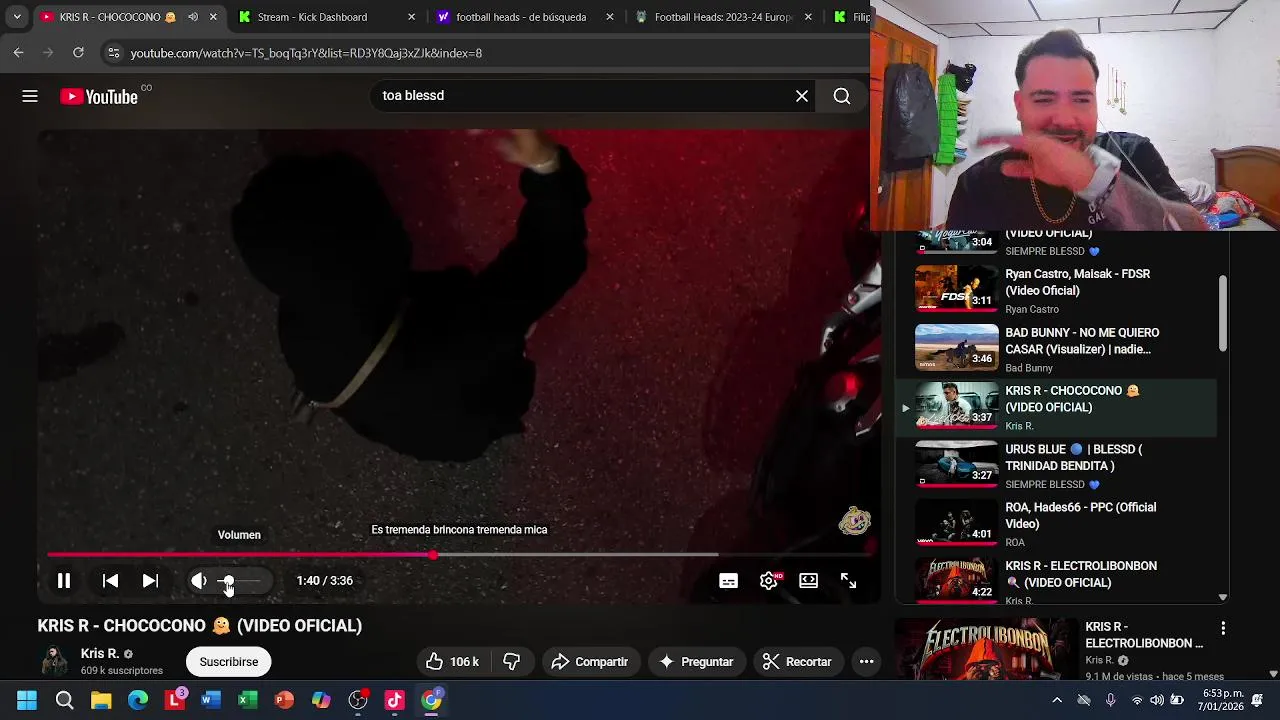The image size is (1280, 720).
Task: Open the YouTube hamburger guide menu
Action: [x=30, y=96]
